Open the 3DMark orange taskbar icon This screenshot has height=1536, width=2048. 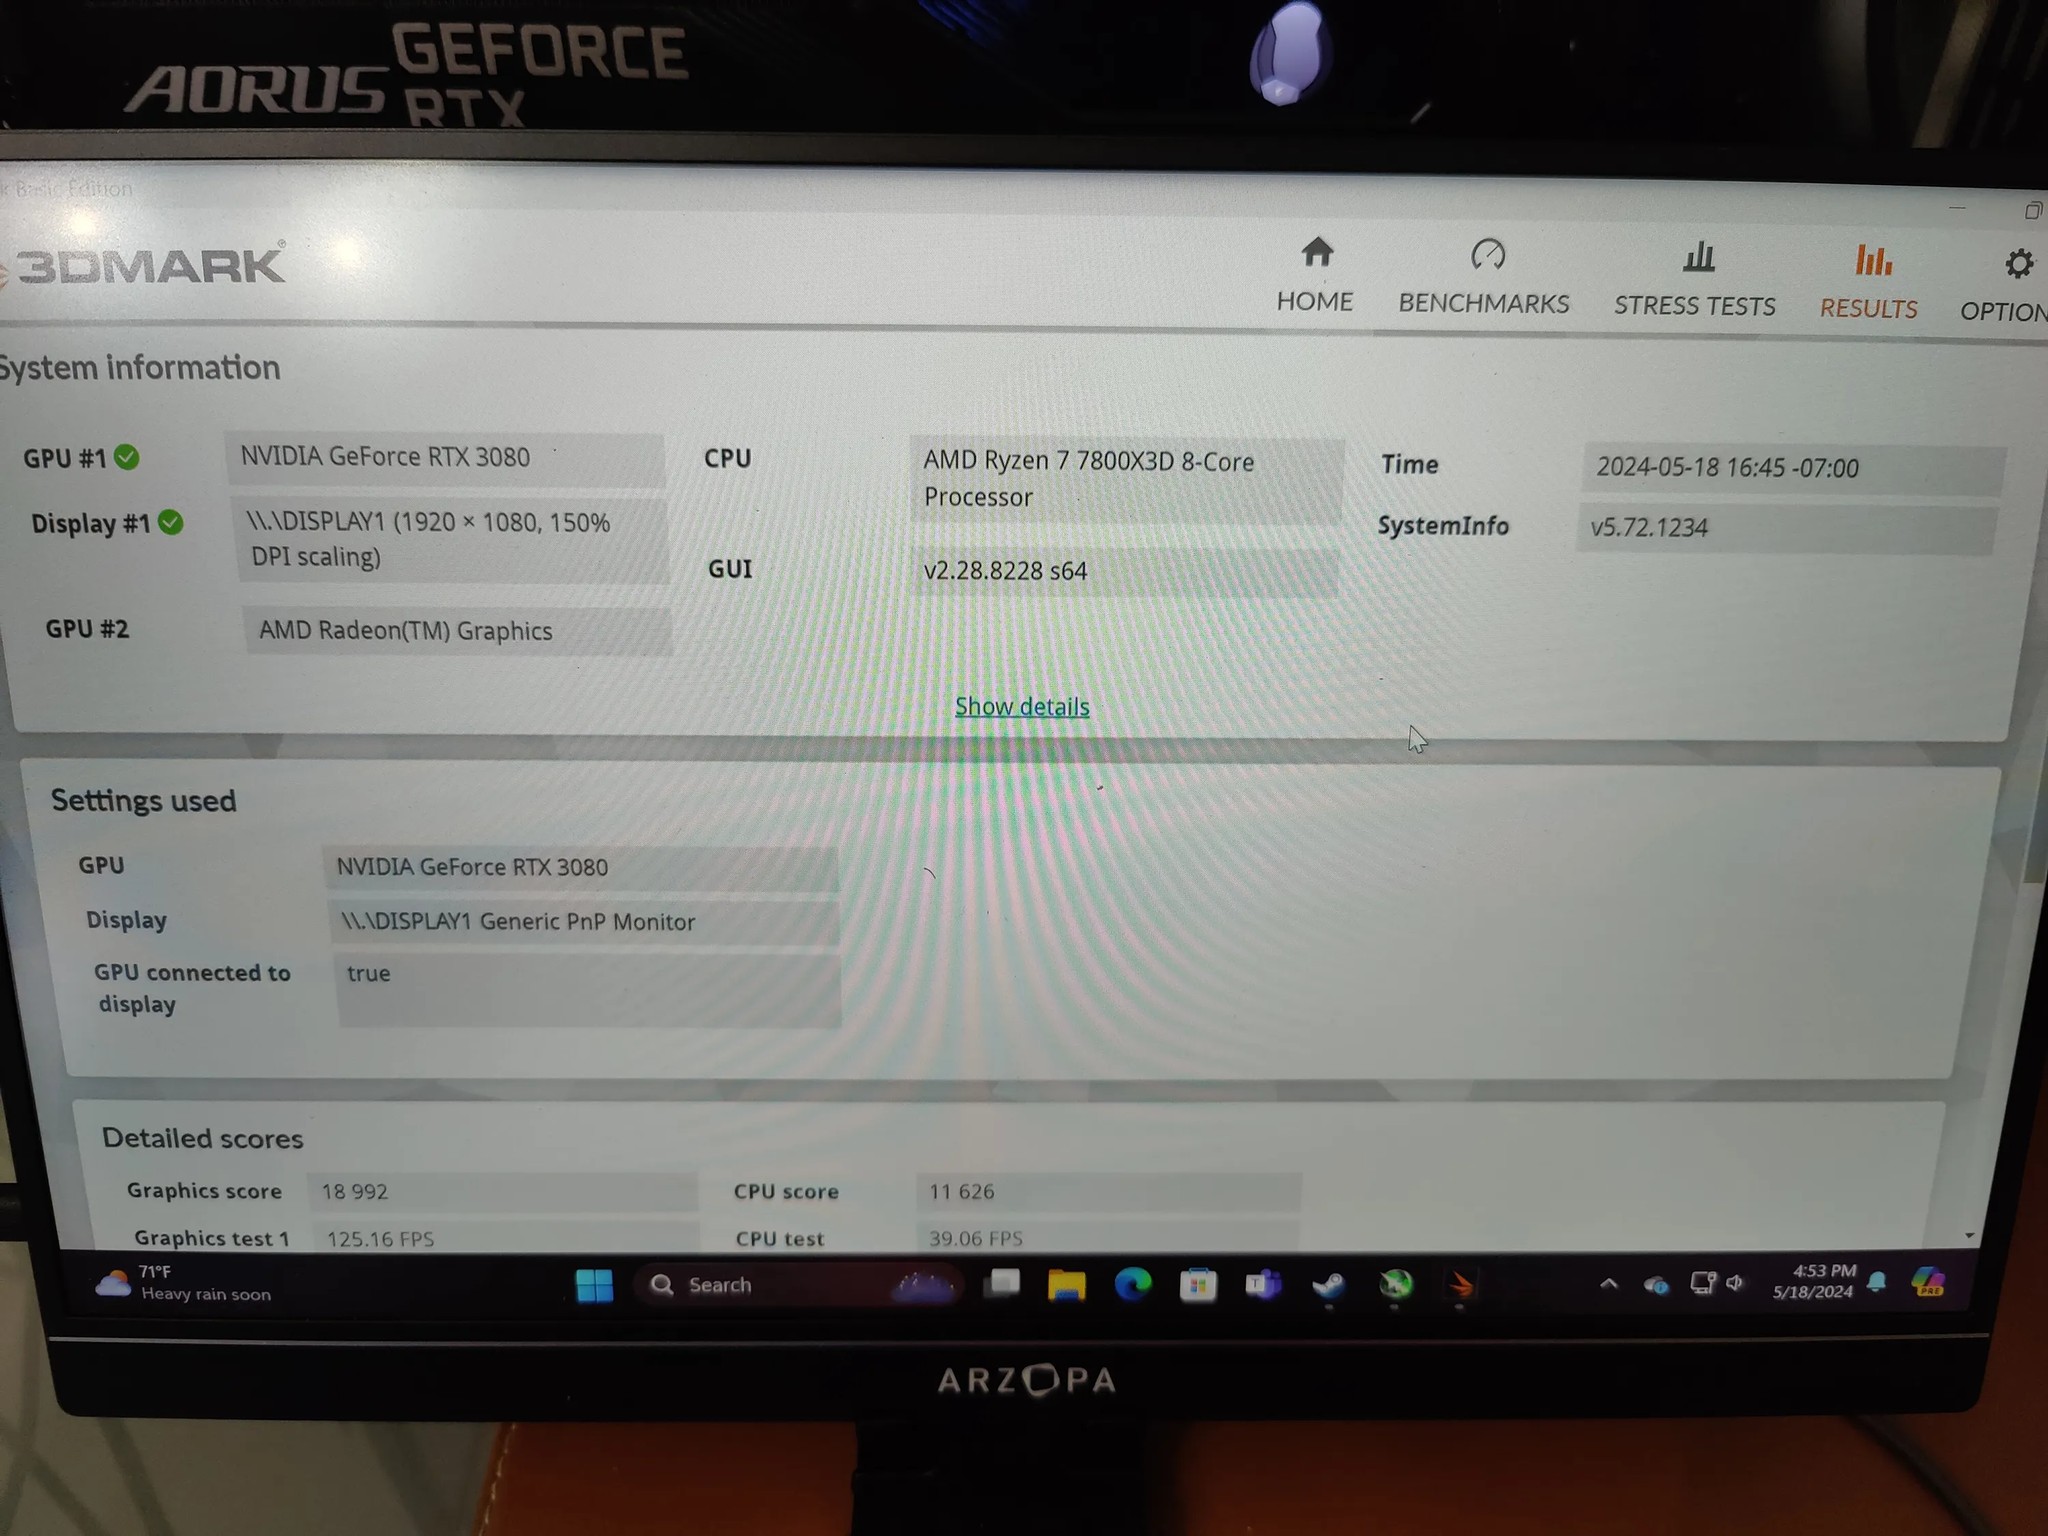1461,1284
